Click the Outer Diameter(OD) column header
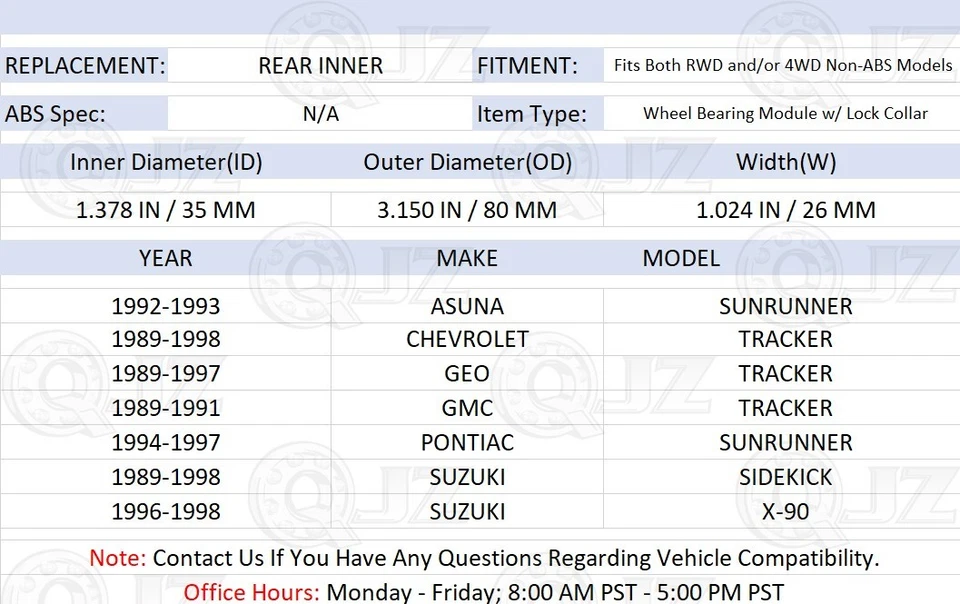This screenshot has width=960, height=604. 468,161
